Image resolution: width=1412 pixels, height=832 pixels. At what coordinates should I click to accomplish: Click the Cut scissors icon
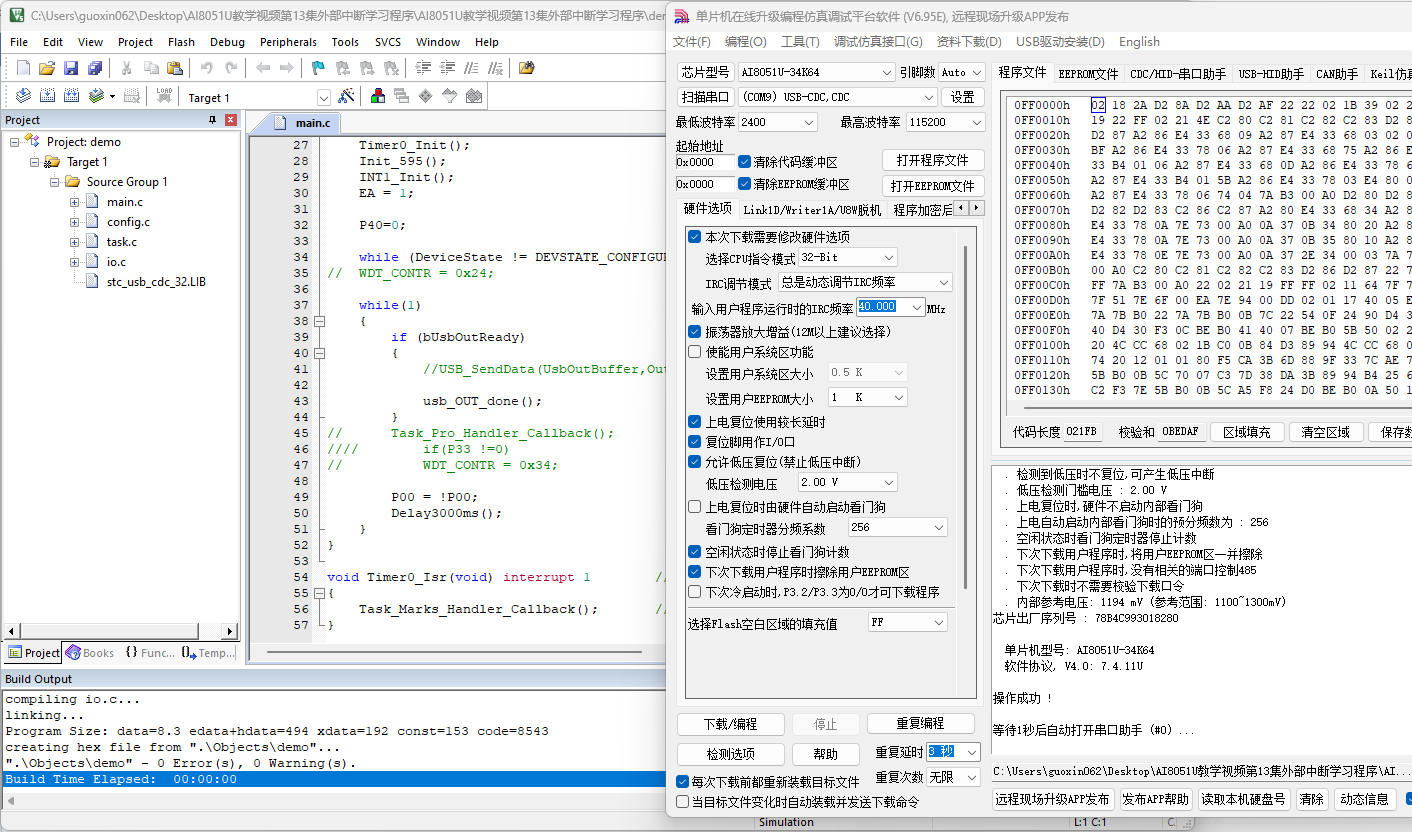(127, 68)
